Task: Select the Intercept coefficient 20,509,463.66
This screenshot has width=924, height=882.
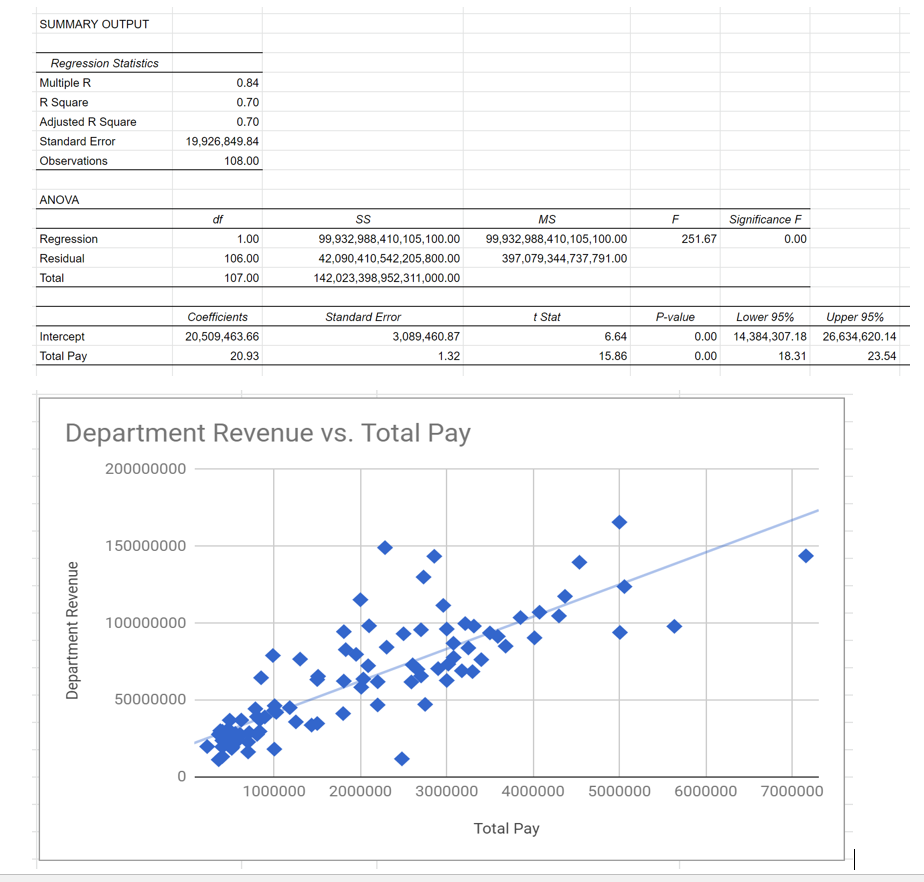Action: click(215, 337)
